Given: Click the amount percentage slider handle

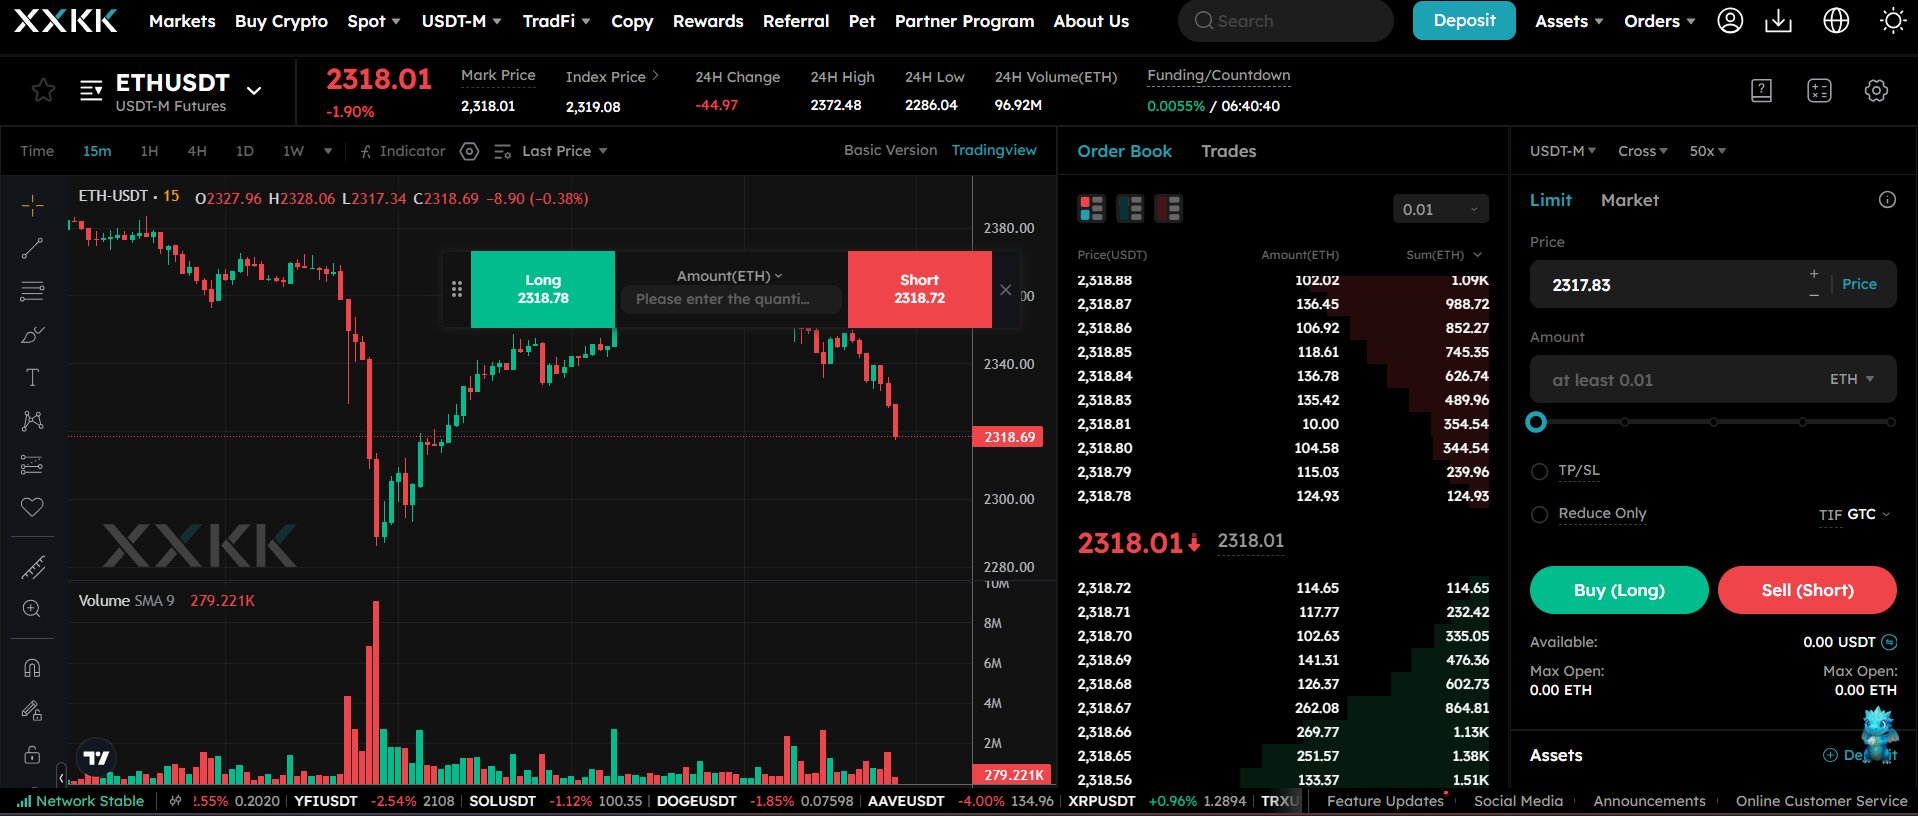Looking at the screenshot, I should [1536, 422].
